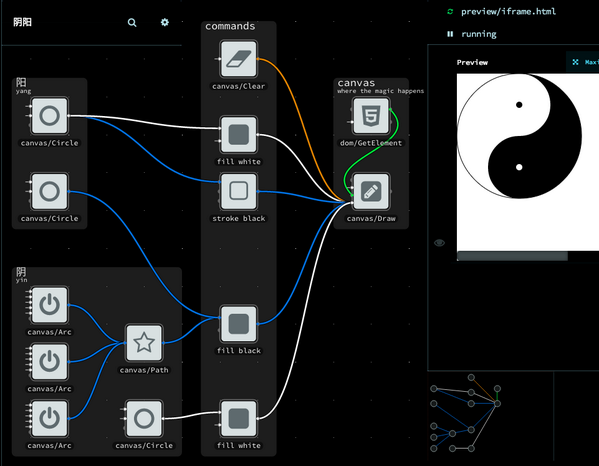Select the lower canvas/Circle node in yang group

point(50,191)
